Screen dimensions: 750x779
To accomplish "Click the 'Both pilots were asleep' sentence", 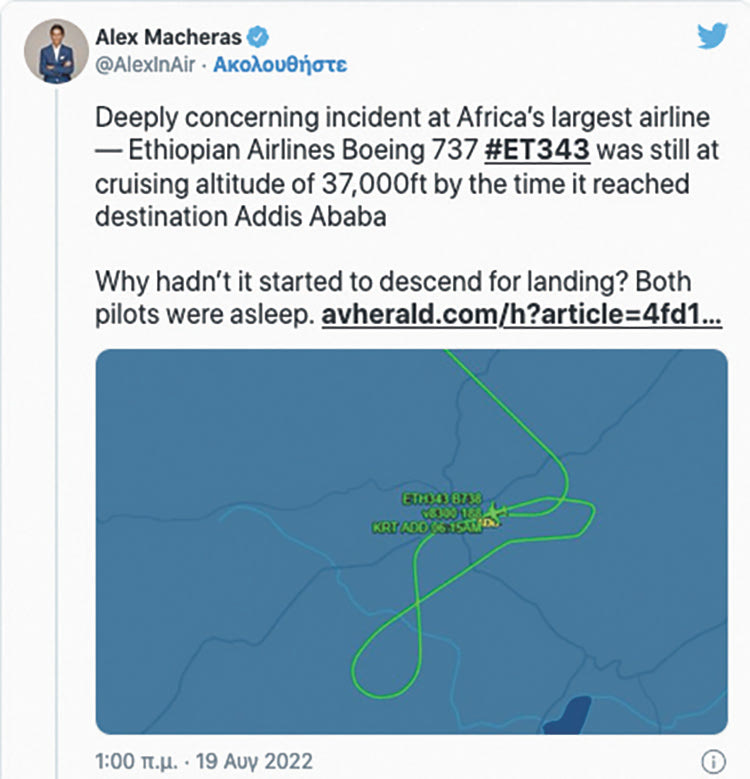I will tap(208, 316).
